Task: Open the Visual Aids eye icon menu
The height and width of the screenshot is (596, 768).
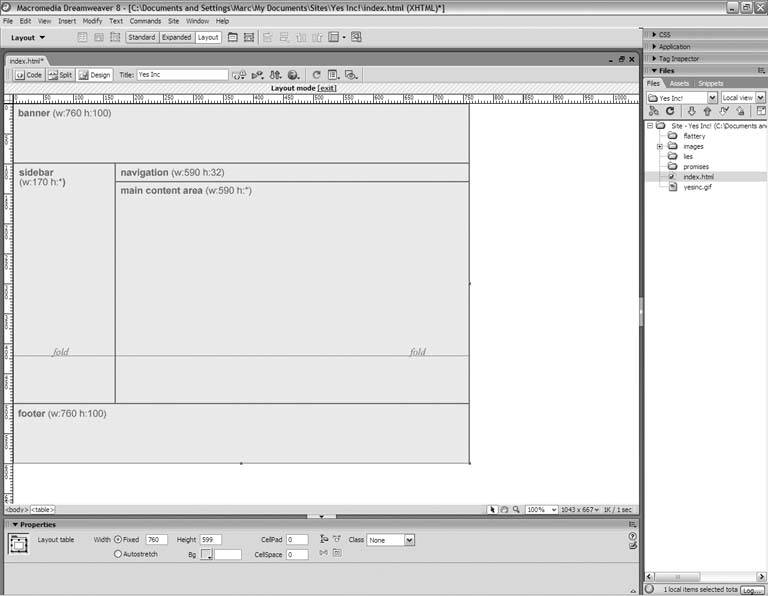Action: [351, 75]
